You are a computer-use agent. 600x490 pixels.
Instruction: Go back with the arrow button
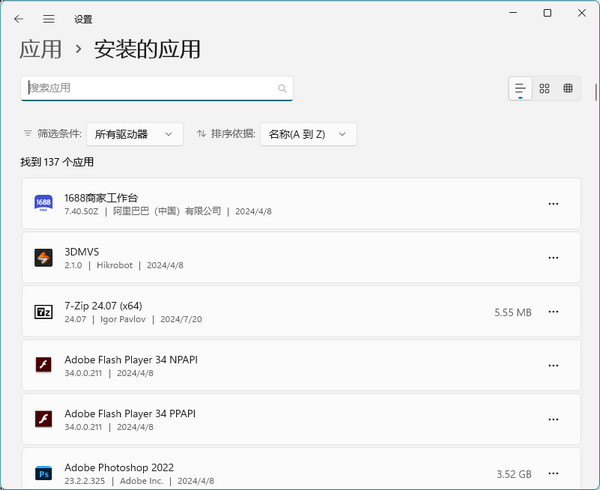tap(18, 19)
